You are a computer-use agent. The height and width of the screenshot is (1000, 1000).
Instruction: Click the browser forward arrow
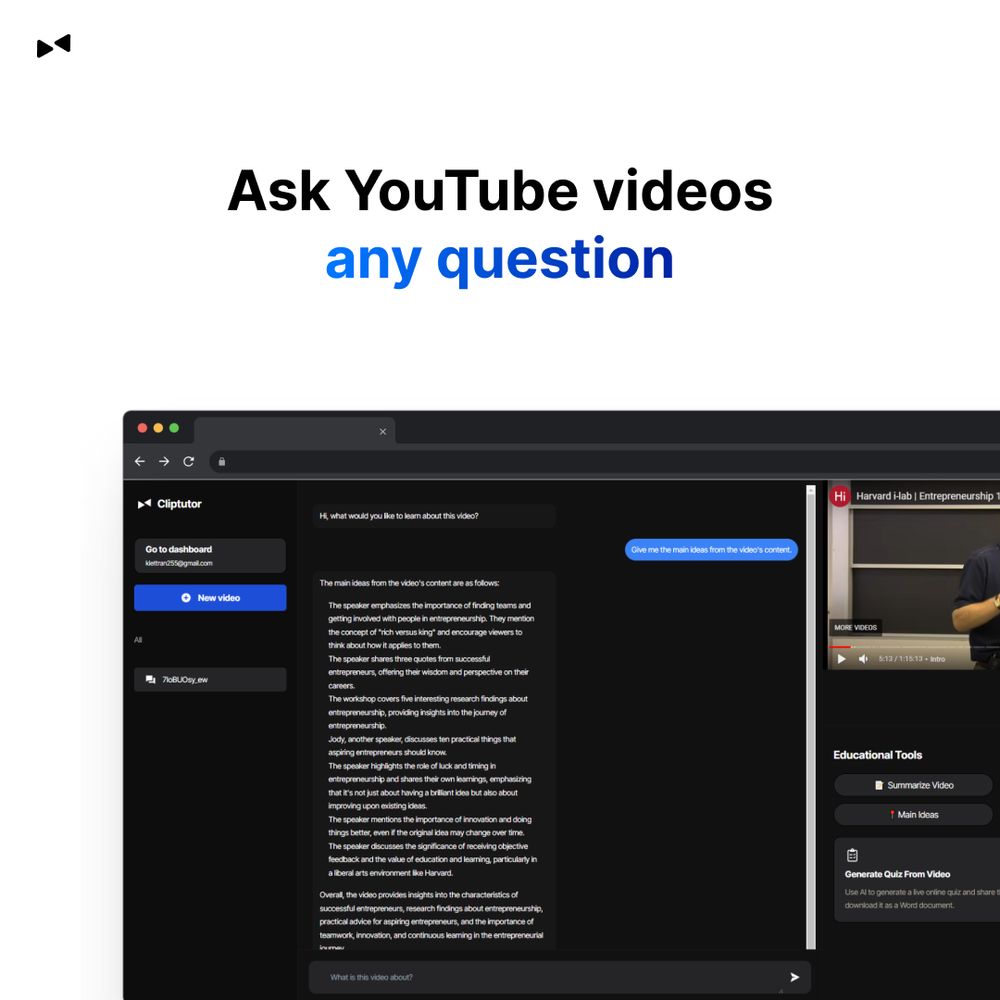pyautogui.click(x=164, y=461)
